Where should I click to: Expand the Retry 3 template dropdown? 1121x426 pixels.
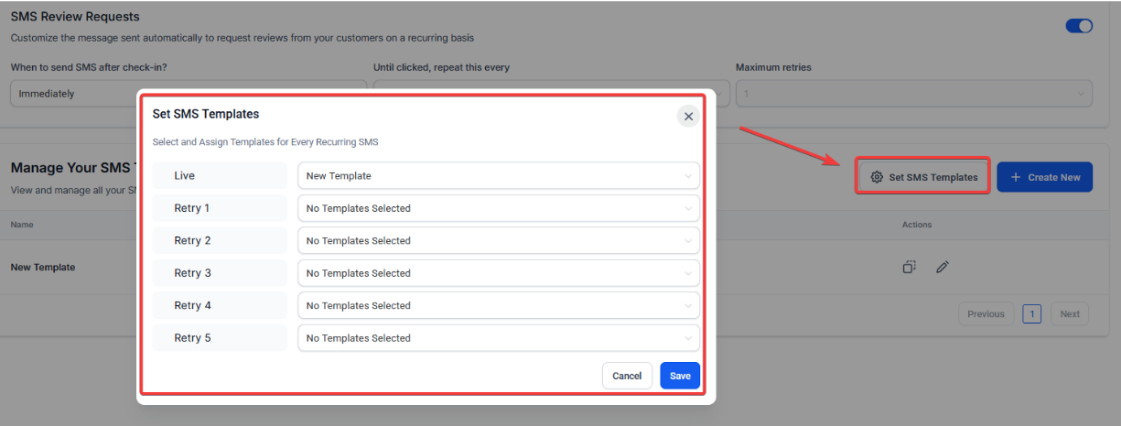[498, 273]
